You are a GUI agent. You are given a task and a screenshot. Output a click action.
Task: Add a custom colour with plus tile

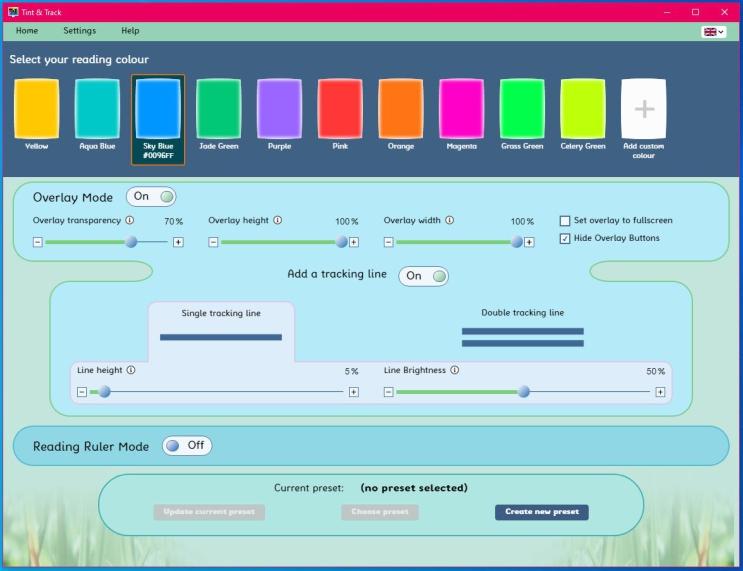[643, 109]
